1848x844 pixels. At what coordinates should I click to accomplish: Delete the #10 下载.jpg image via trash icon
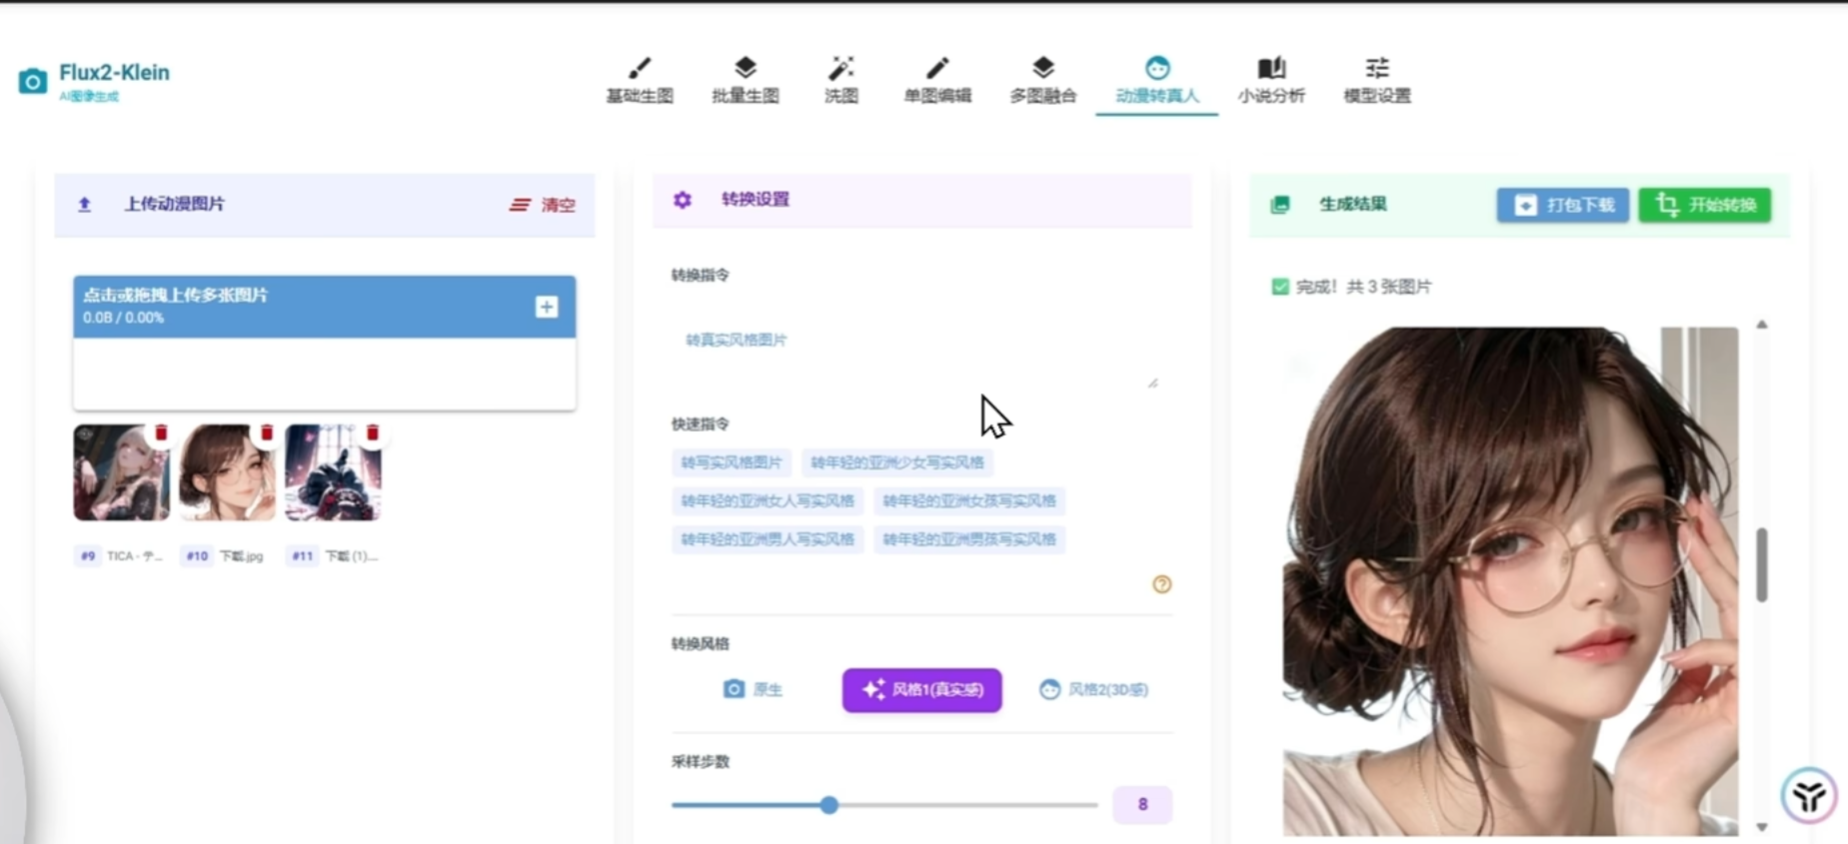(267, 433)
